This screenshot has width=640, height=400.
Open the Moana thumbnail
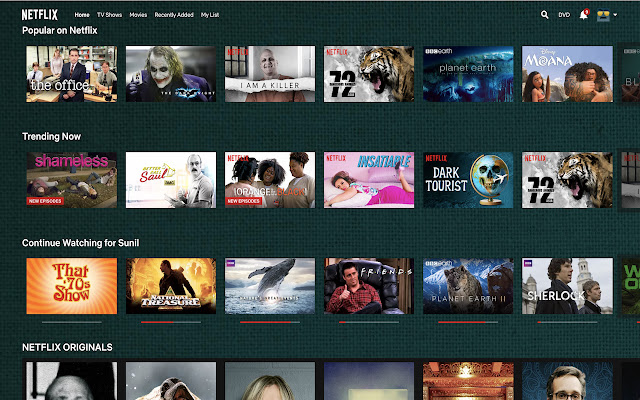pyautogui.click(x=567, y=74)
